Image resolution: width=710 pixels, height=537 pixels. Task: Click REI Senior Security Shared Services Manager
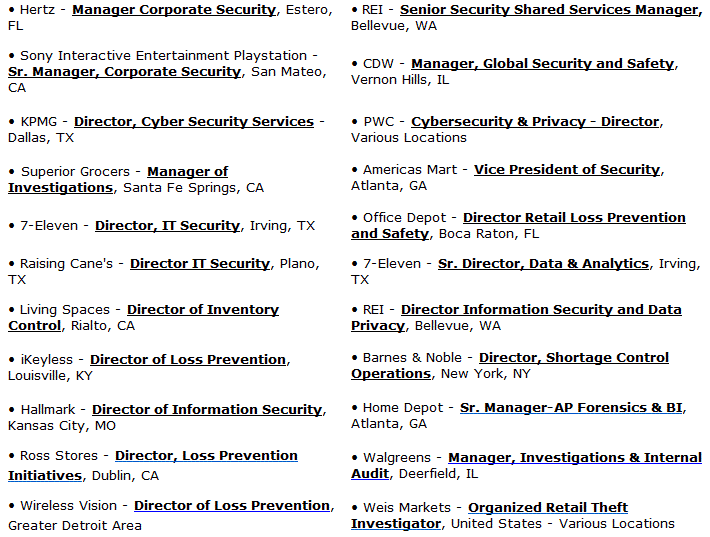click(x=550, y=10)
